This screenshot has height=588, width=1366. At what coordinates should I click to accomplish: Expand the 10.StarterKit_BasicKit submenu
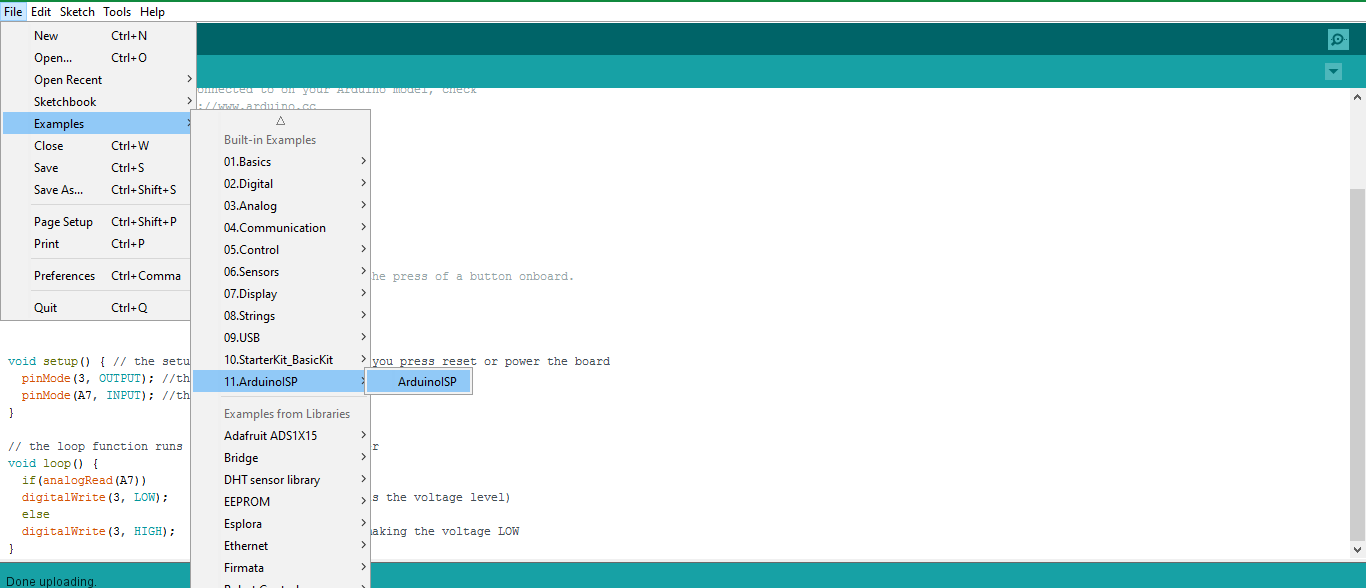281,360
